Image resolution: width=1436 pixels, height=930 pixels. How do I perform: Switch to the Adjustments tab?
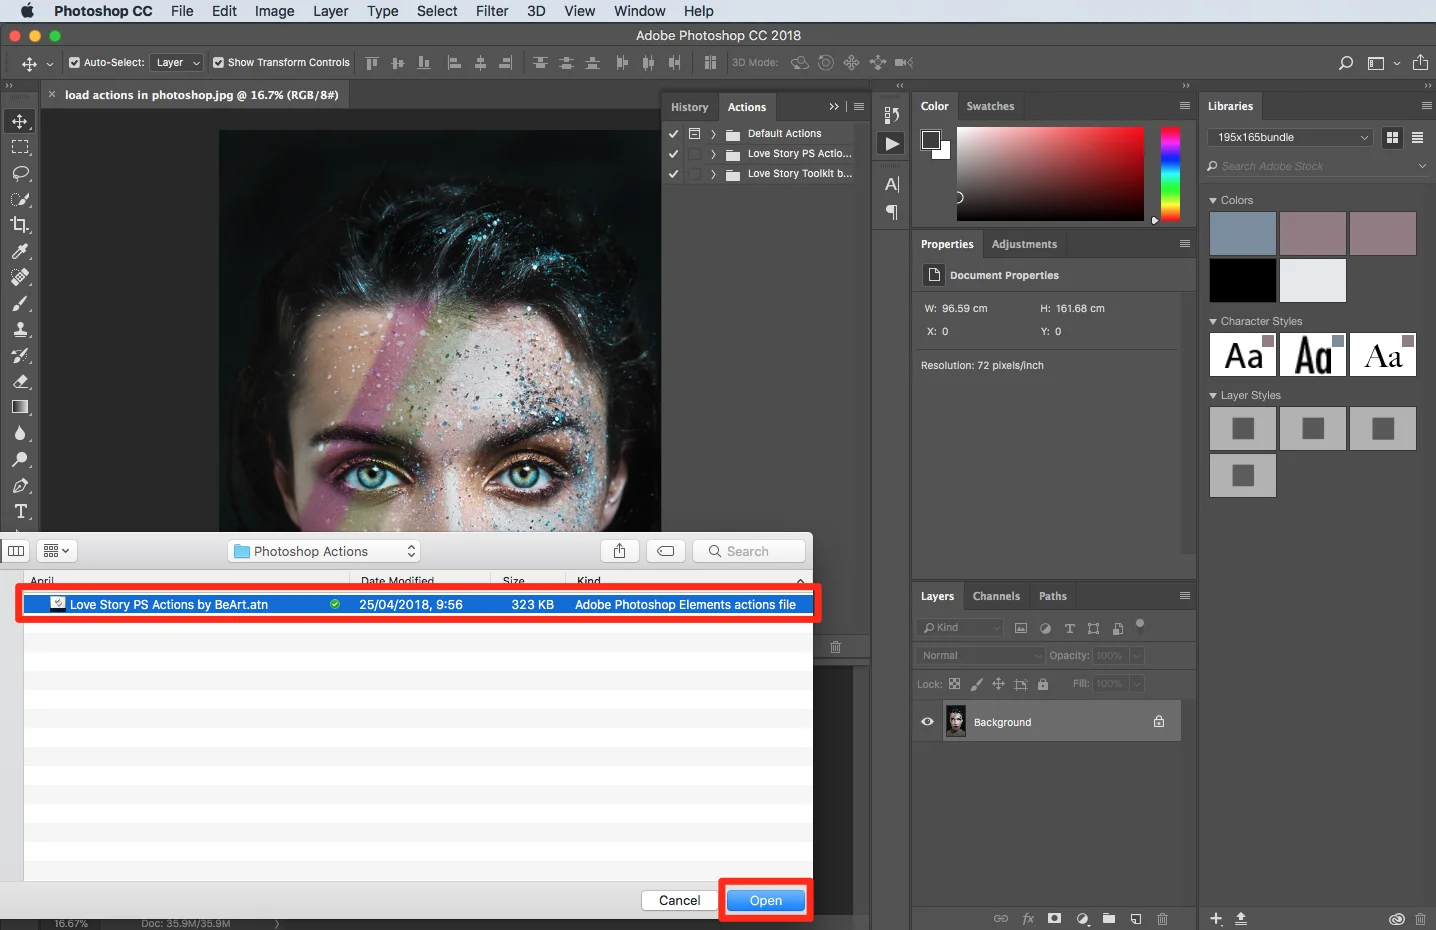[x=1024, y=244]
